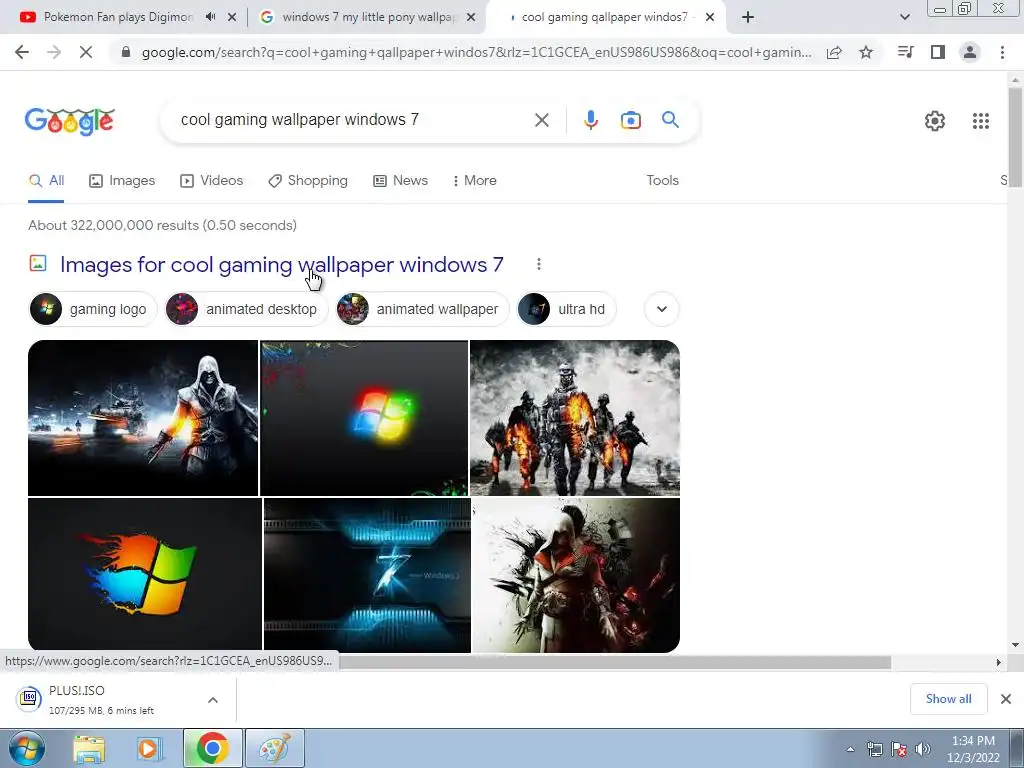Open the red-white assassin artwork thumbnail
This screenshot has height=768, width=1024.
coord(576,575)
